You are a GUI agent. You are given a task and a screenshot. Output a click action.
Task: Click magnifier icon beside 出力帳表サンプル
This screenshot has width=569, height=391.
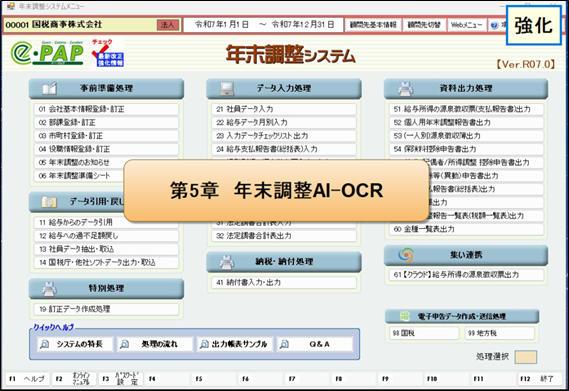[204, 344]
